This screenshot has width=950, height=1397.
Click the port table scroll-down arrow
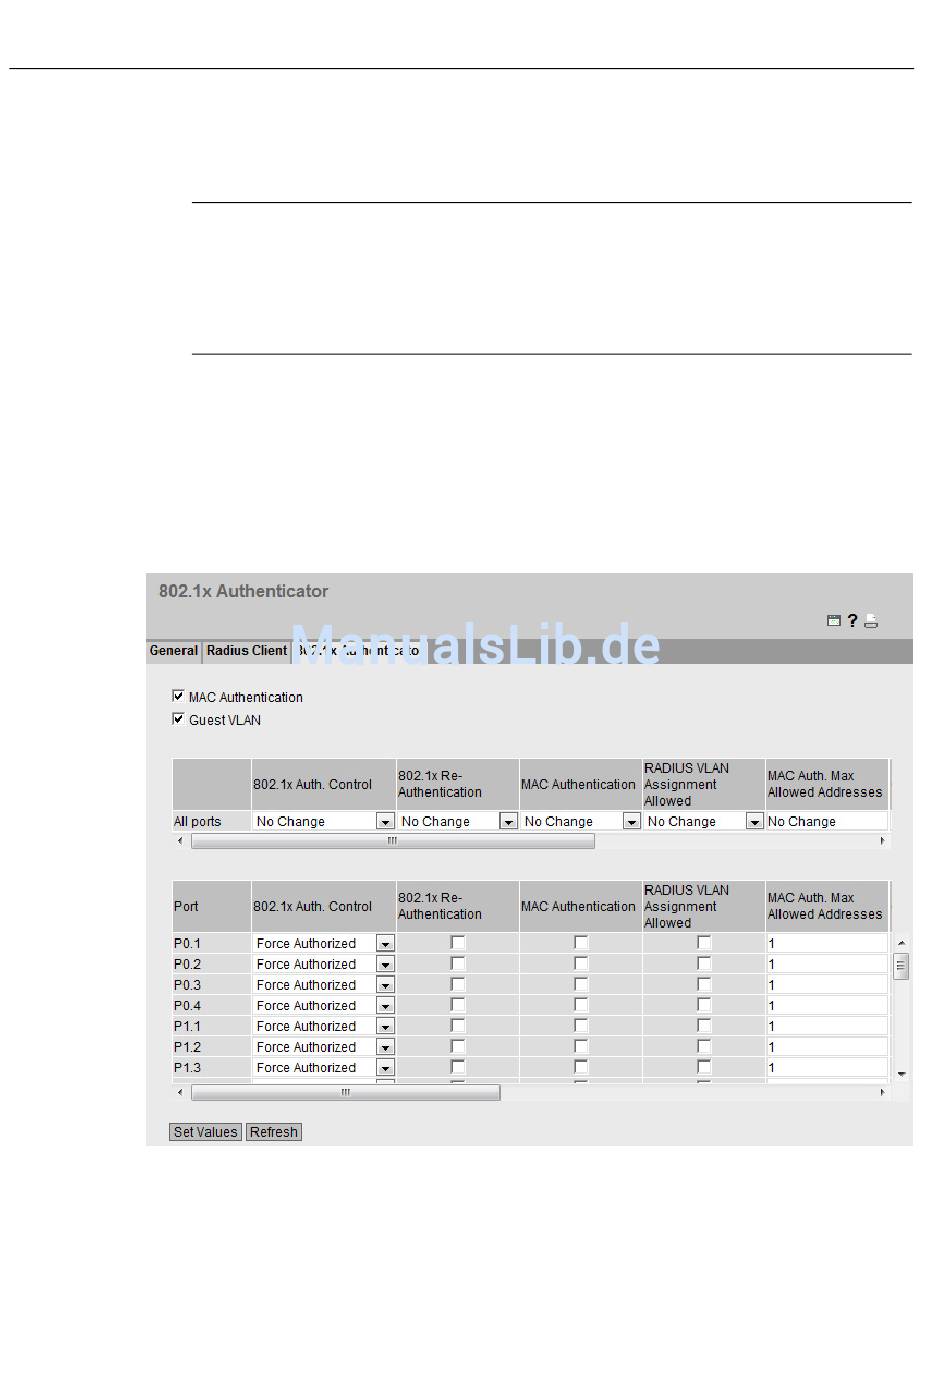pos(901,1073)
